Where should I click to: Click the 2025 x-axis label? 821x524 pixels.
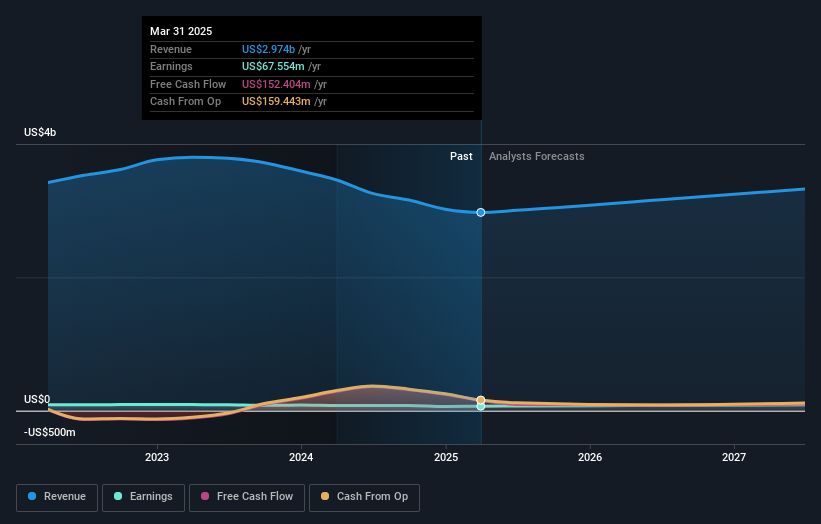click(446, 457)
